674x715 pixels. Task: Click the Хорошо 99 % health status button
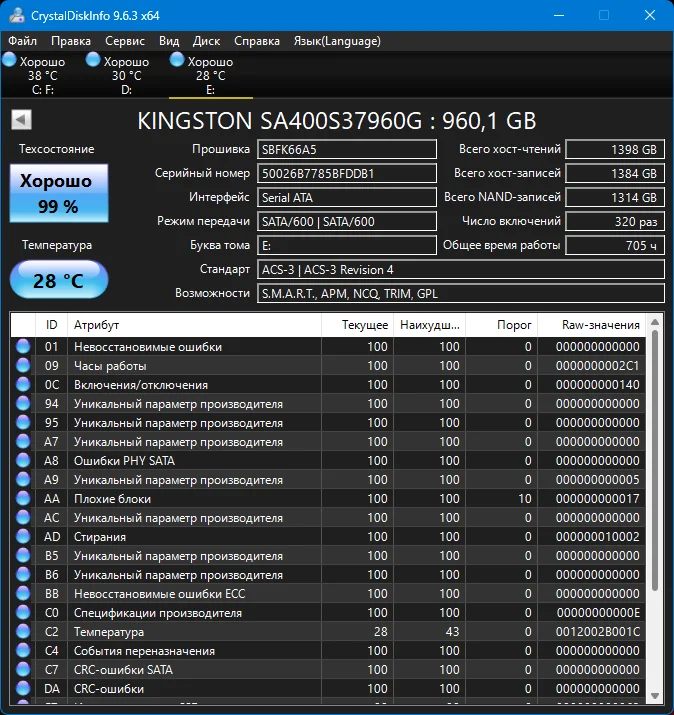(x=59, y=193)
